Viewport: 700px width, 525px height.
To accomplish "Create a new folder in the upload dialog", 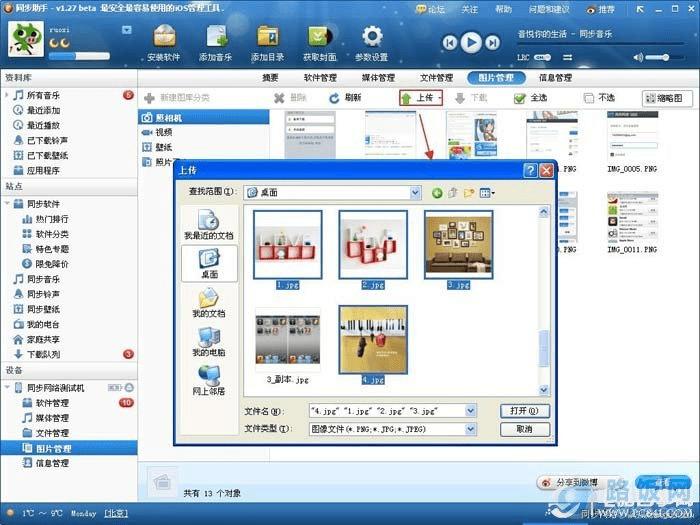I will click(469, 193).
